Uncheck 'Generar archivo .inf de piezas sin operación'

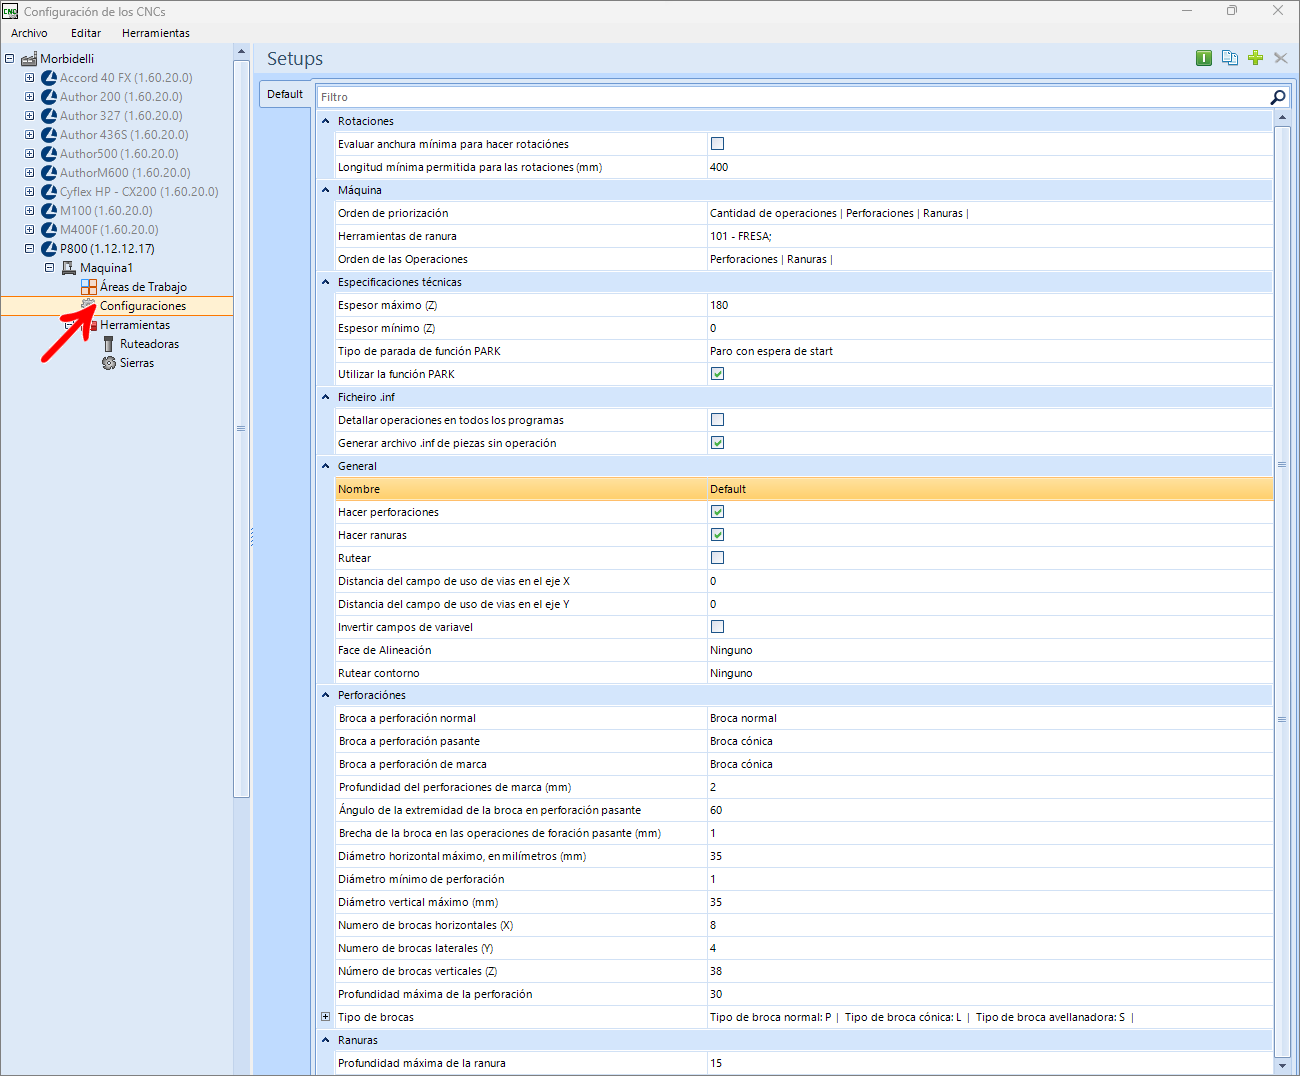(717, 443)
